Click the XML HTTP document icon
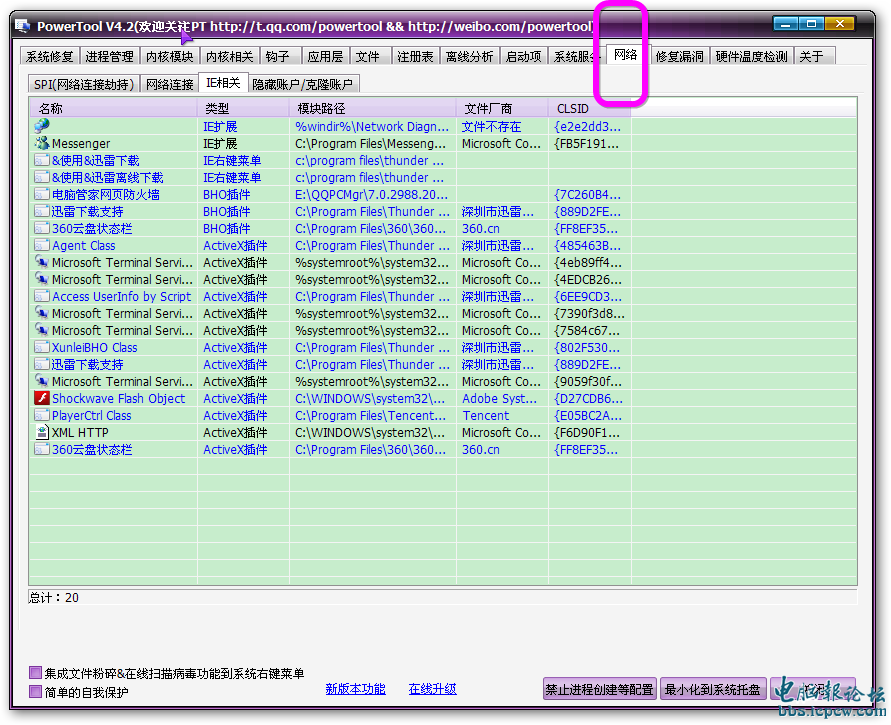 [41, 433]
